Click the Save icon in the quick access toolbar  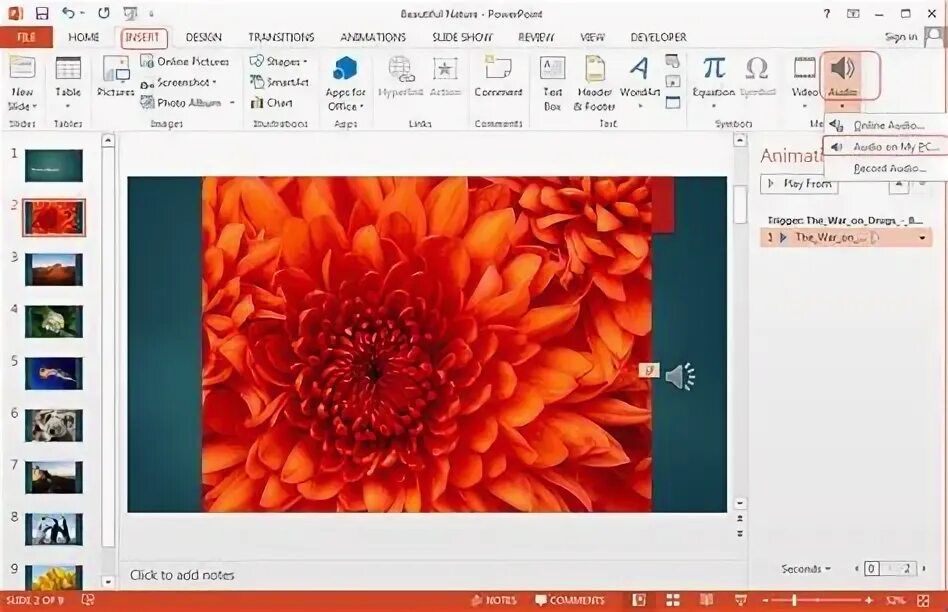42,13
